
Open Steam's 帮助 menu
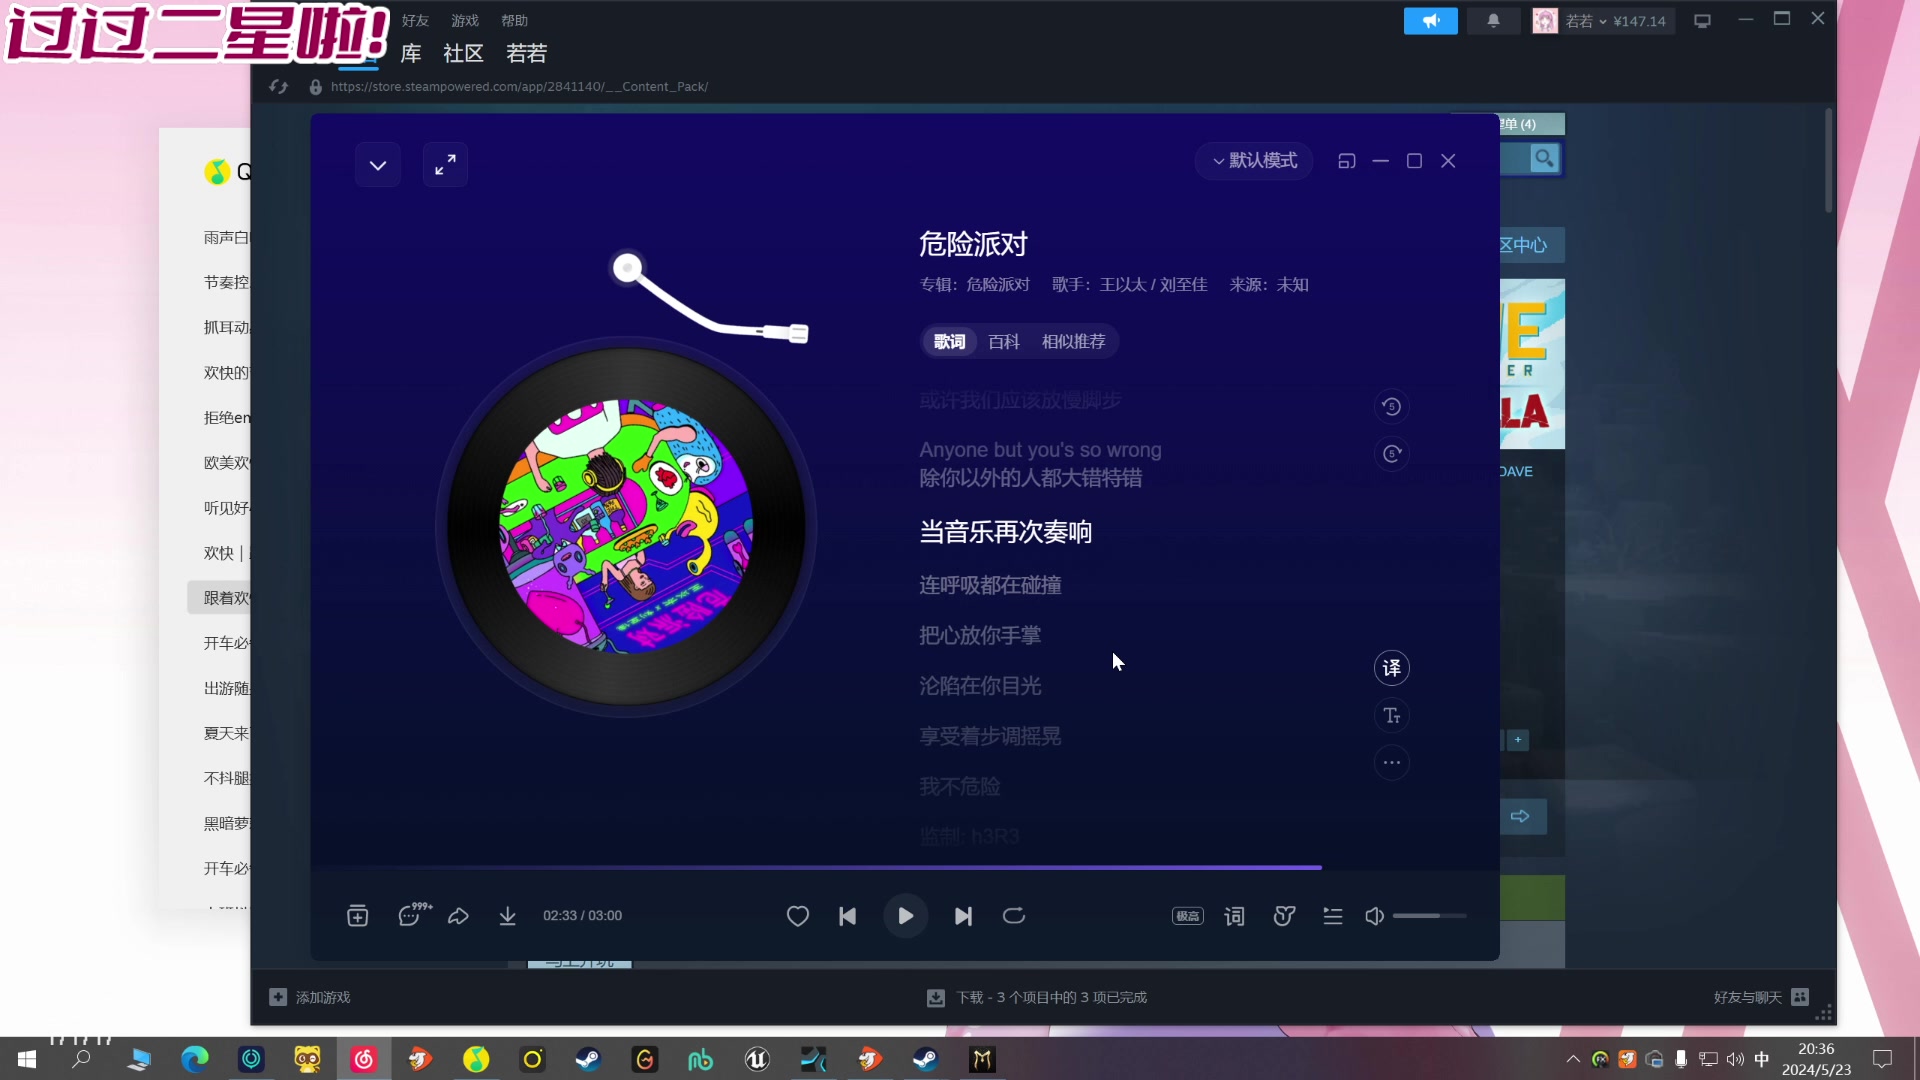pyautogui.click(x=515, y=20)
